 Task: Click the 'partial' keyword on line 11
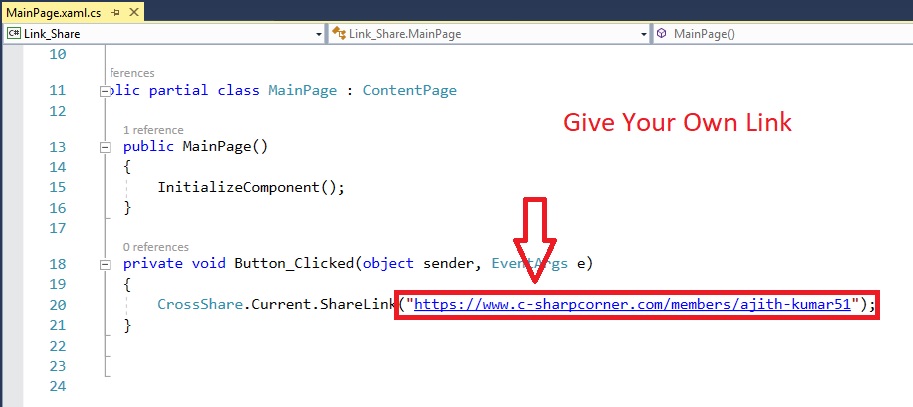coord(178,90)
